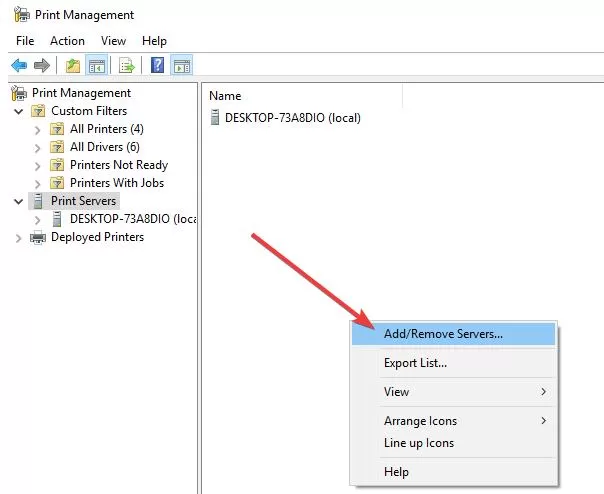Expand the Printers Not Ready node
604x494 pixels.
[x=37, y=166]
